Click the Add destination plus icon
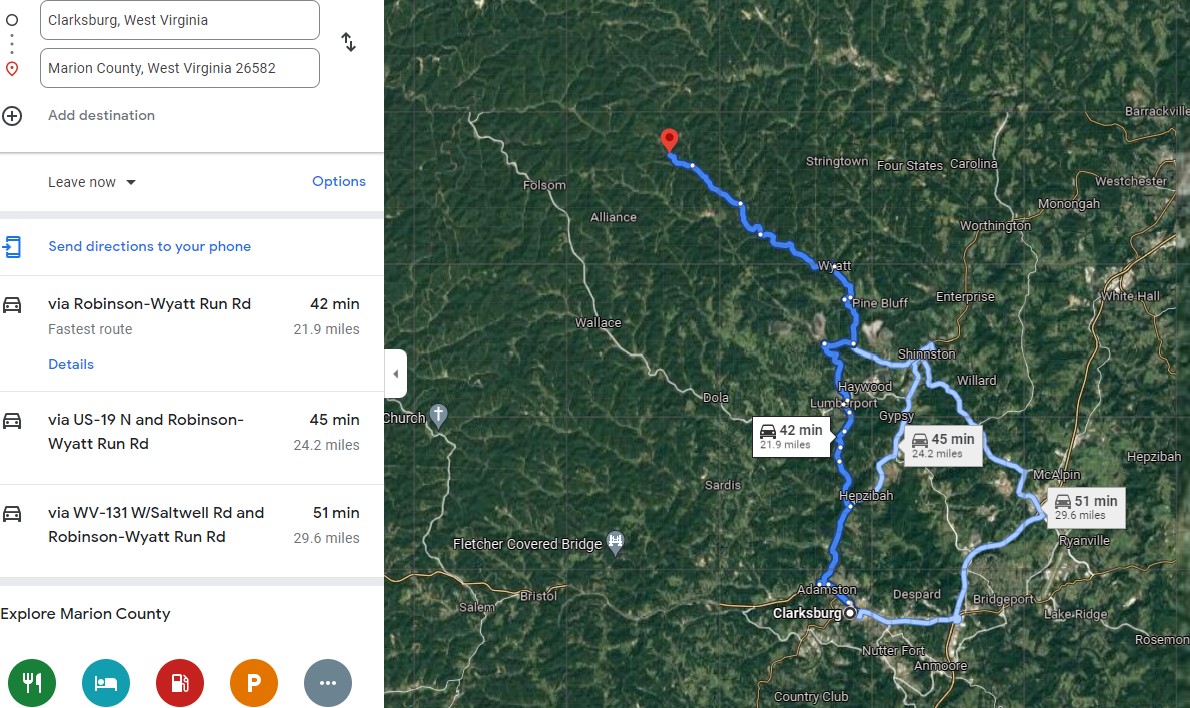 12,116
